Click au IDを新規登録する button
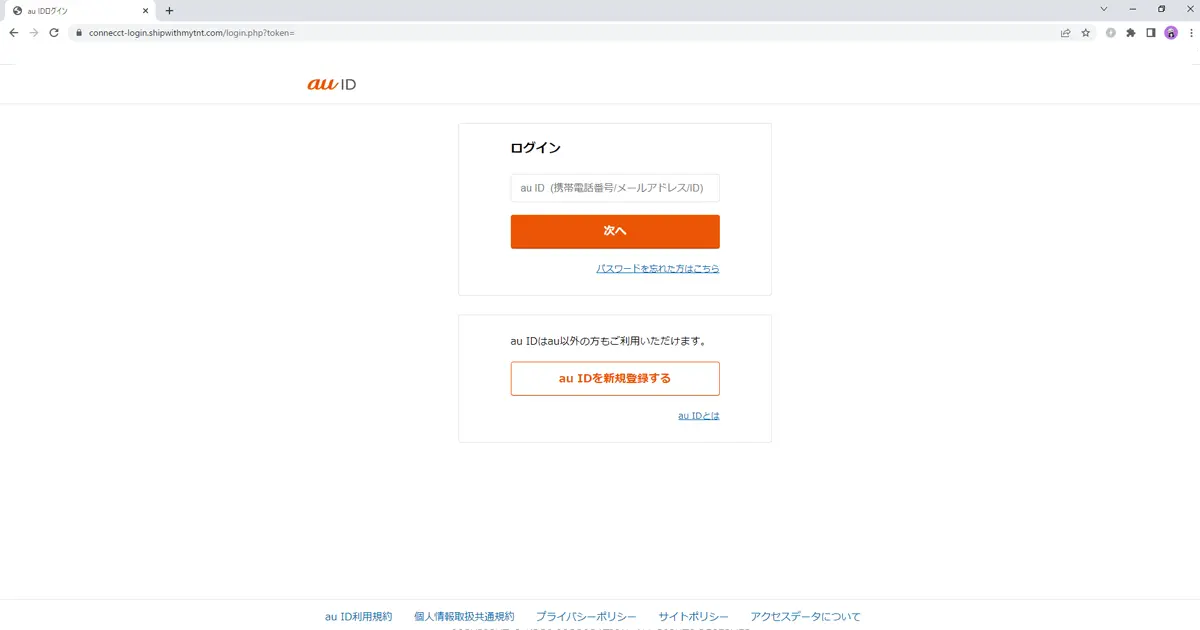Screen dimensions: 1200x630 [615, 378]
